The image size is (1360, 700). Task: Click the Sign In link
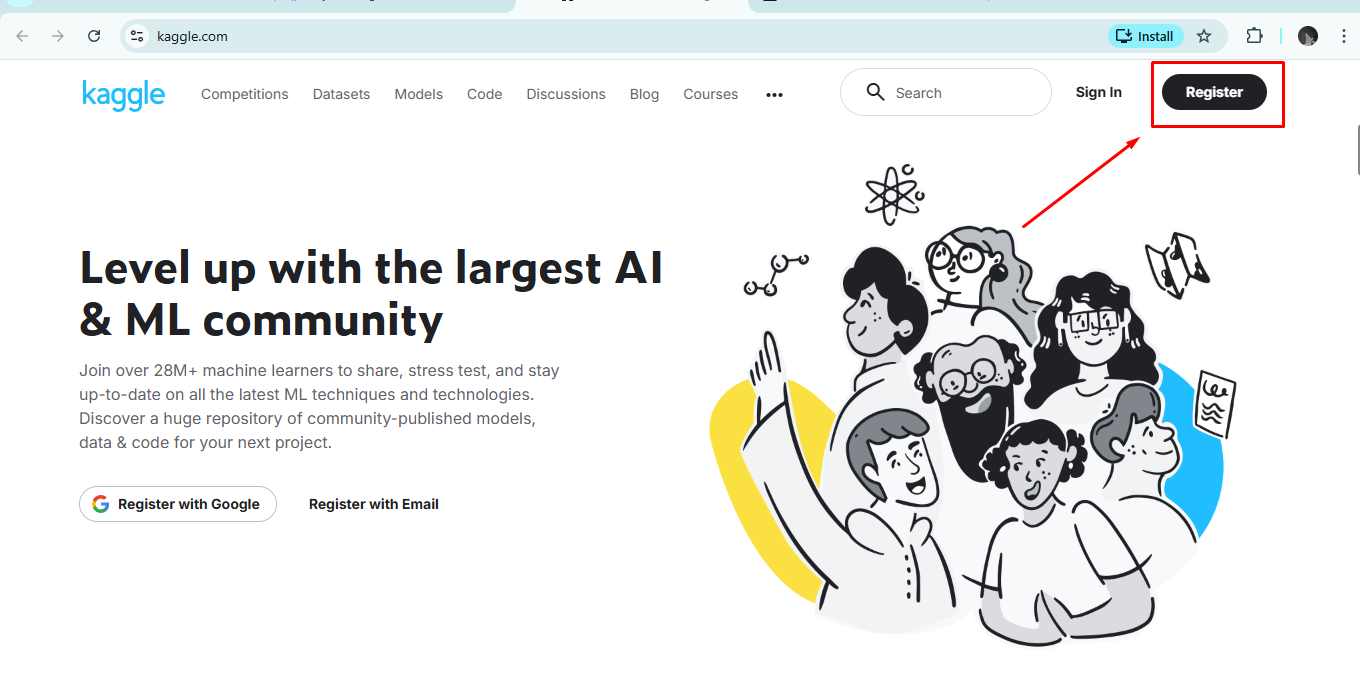coord(1098,92)
